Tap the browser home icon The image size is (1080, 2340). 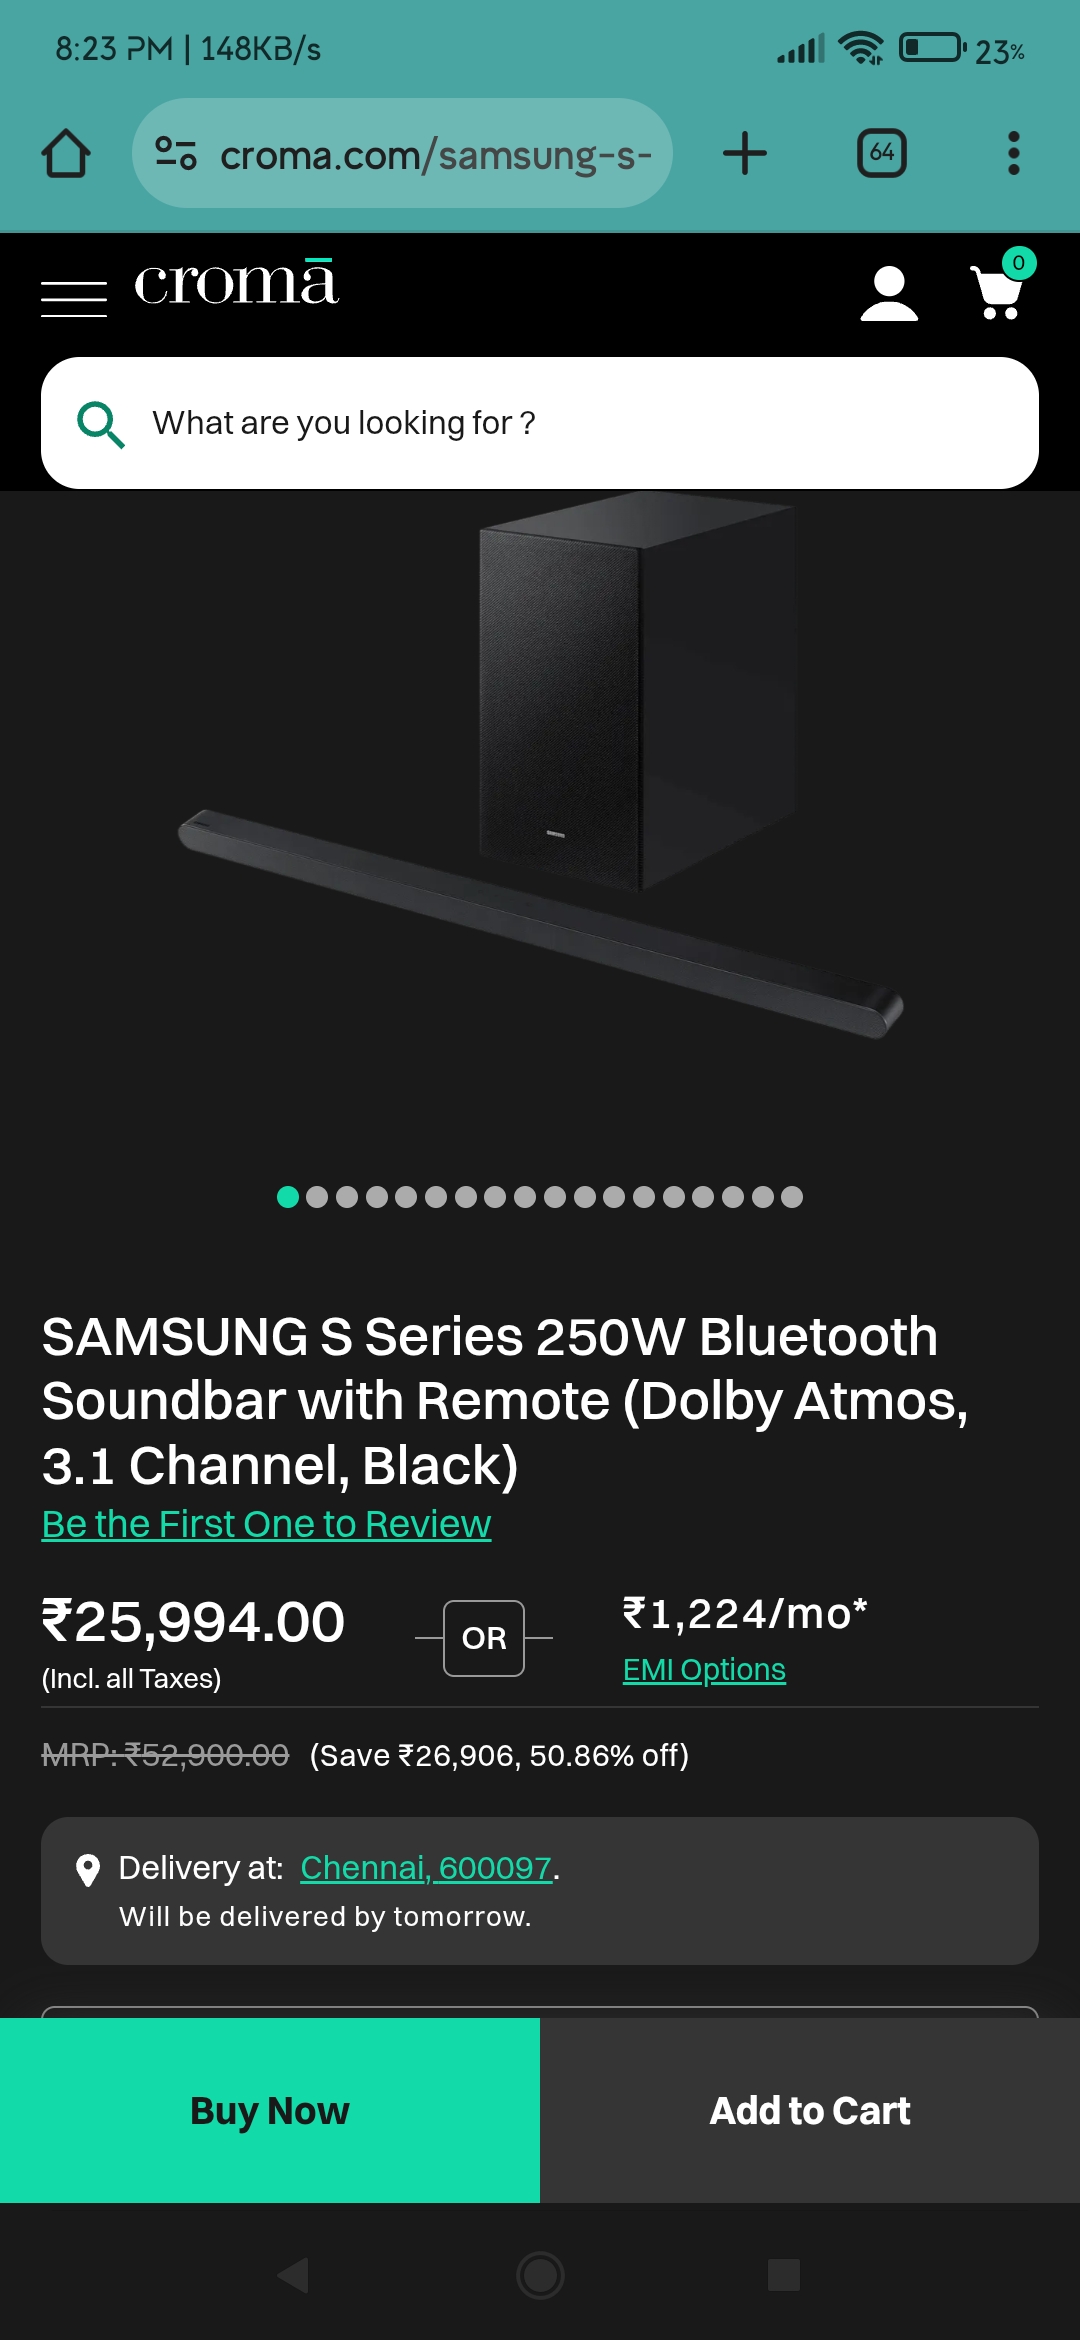pyautogui.click(x=66, y=154)
